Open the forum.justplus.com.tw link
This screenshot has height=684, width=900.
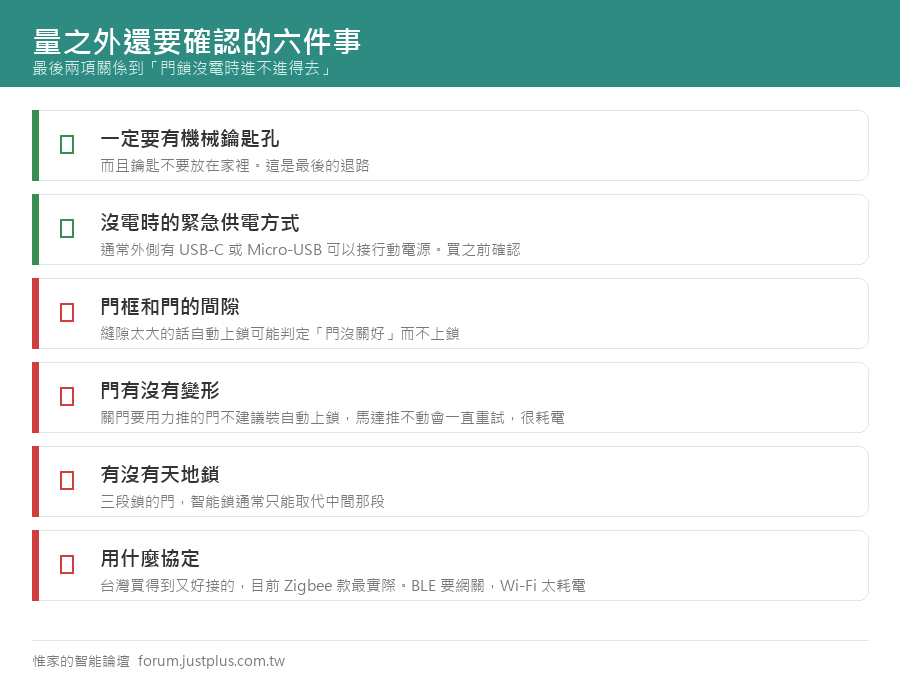click(x=211, y=661)
